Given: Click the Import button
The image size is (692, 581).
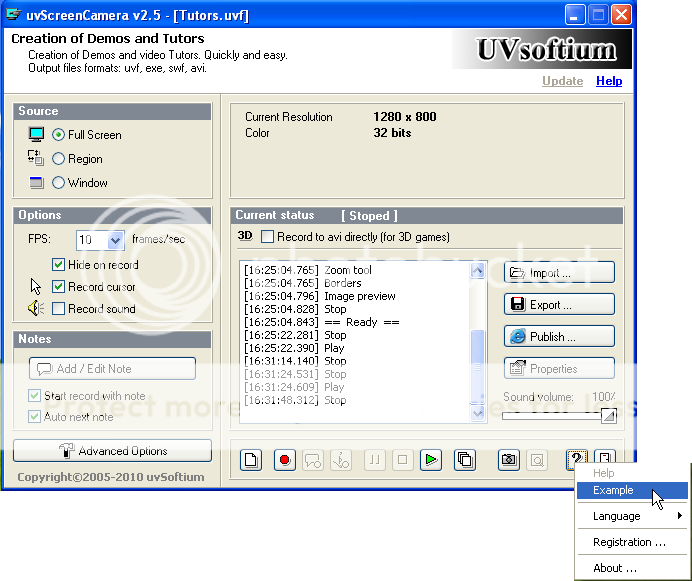Looking at the screenshot, I should 559,272.
